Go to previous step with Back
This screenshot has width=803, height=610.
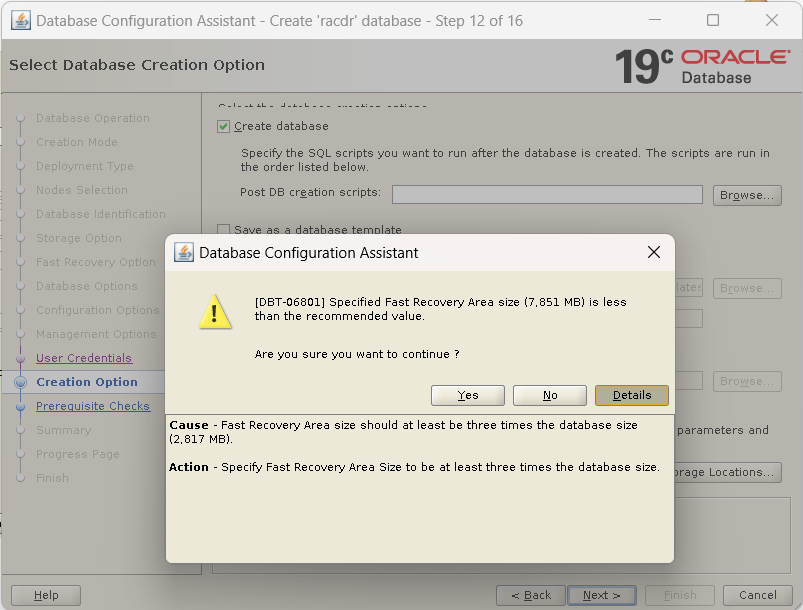tap(531, 595)
